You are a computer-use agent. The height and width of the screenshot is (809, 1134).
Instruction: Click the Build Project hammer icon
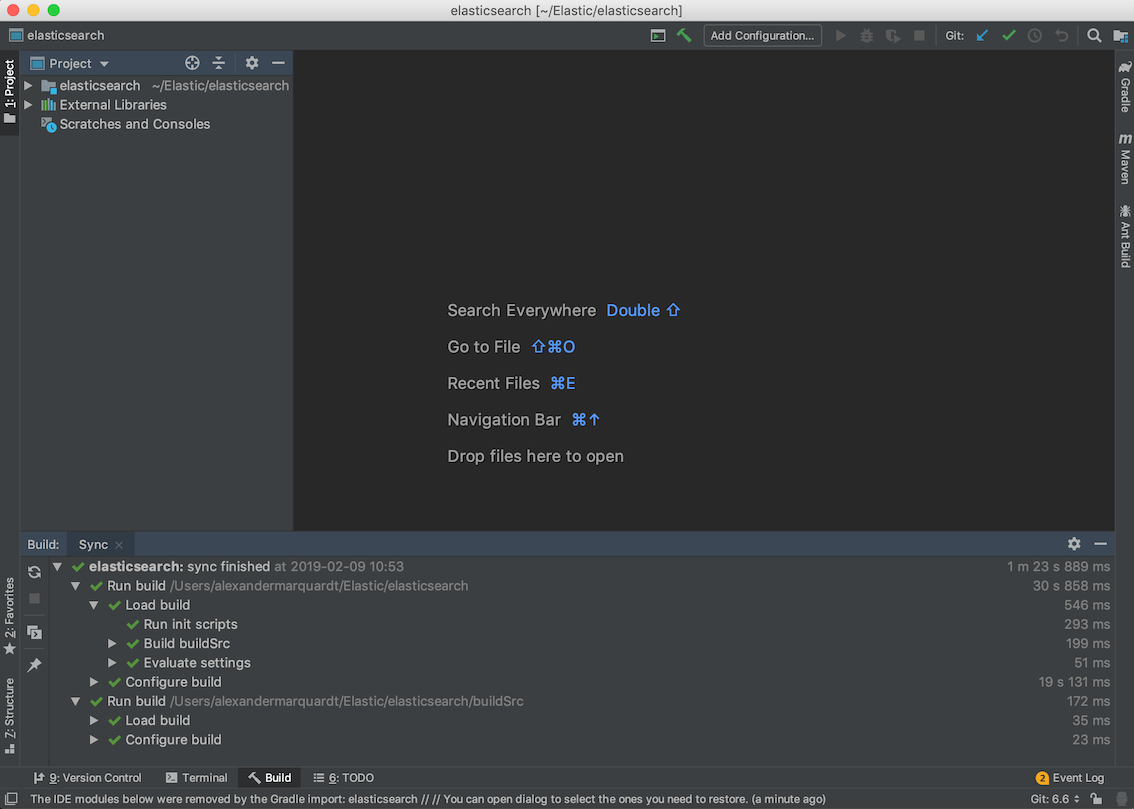683,35
